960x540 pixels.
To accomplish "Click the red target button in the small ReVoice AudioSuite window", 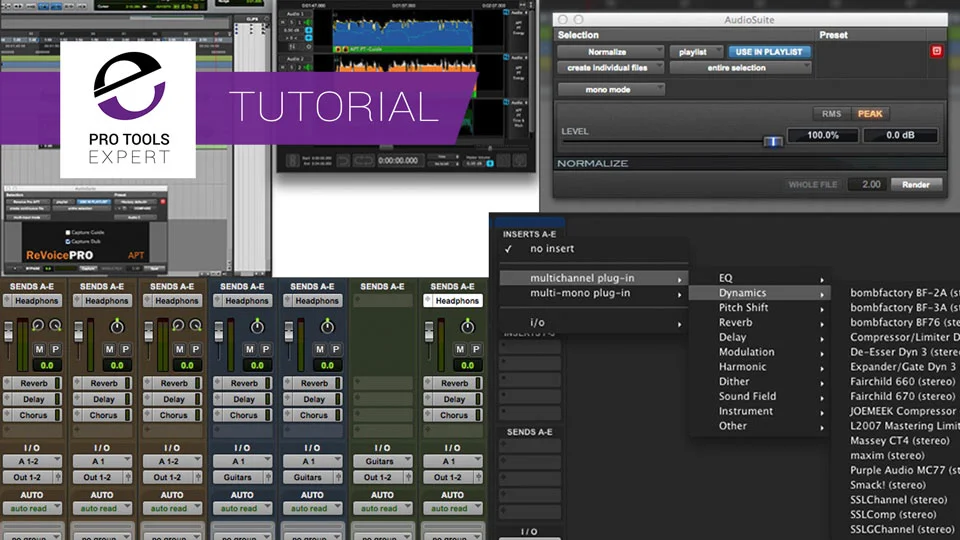I will (163, 201).
